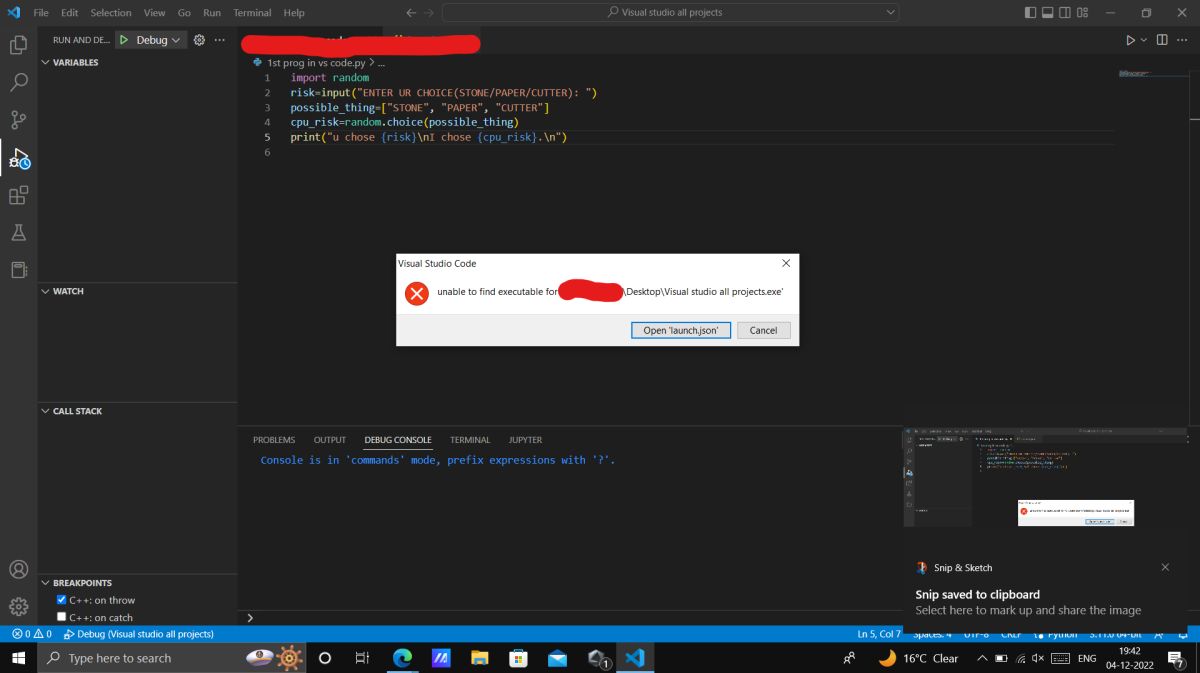Open the Explorer view in activity bar
The image size is (1200, 673).
pos(18,45)
